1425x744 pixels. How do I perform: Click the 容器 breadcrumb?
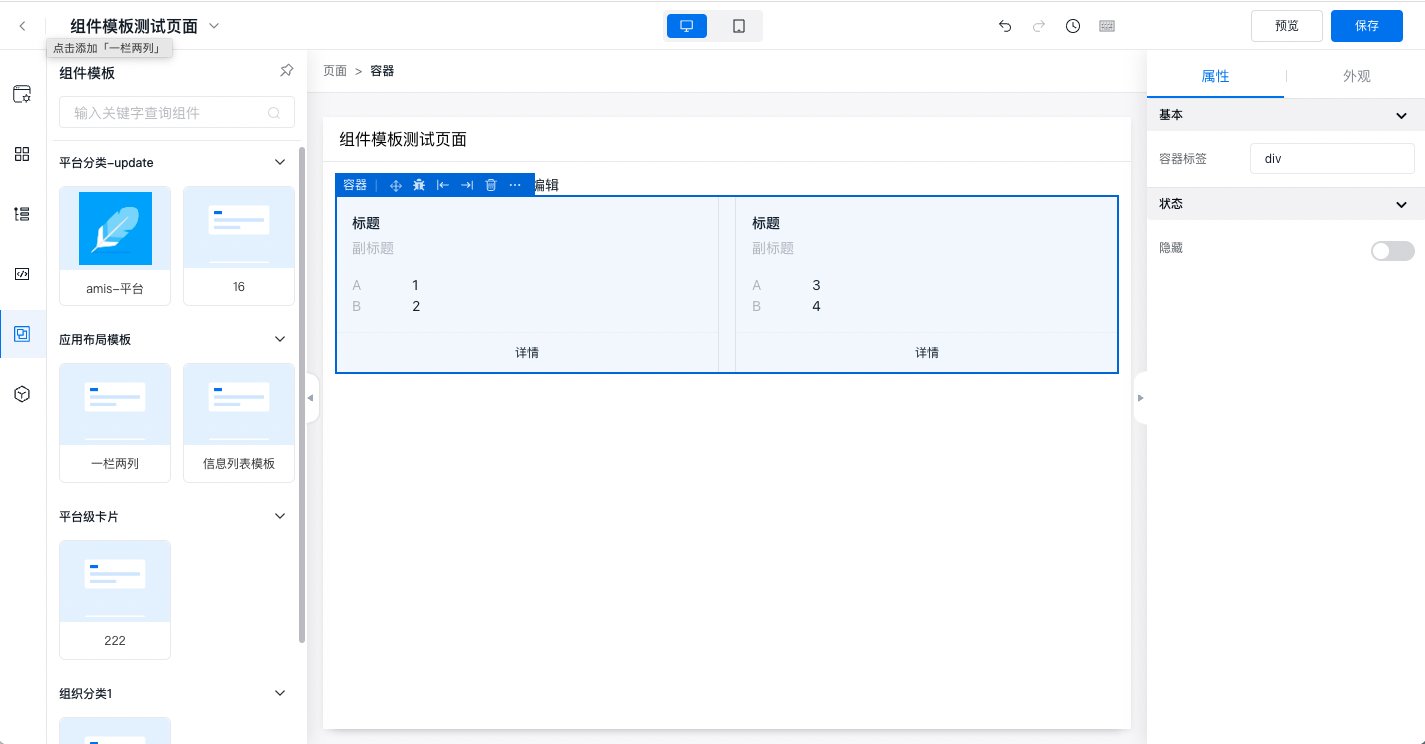[382, 71]
